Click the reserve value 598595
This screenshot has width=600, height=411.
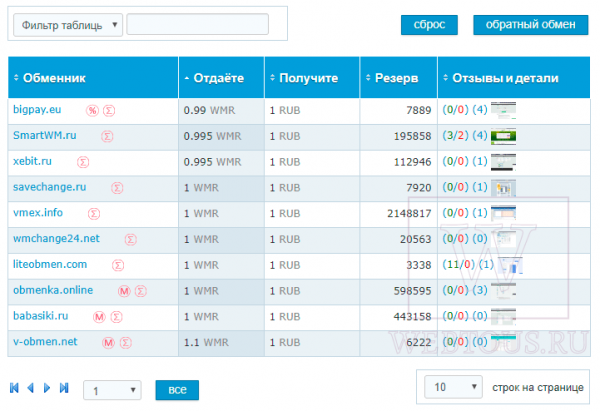click(412, 291)
